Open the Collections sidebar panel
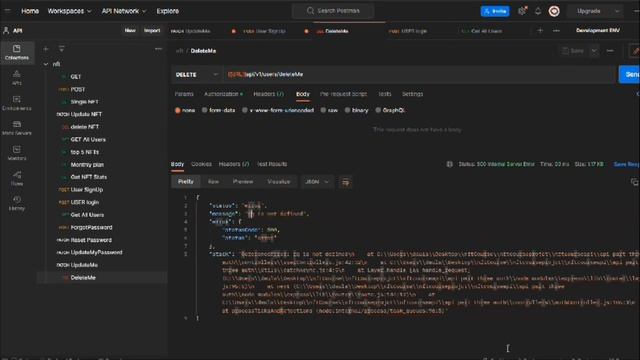This screenshot has height=360, width=640. coord(17,53)
